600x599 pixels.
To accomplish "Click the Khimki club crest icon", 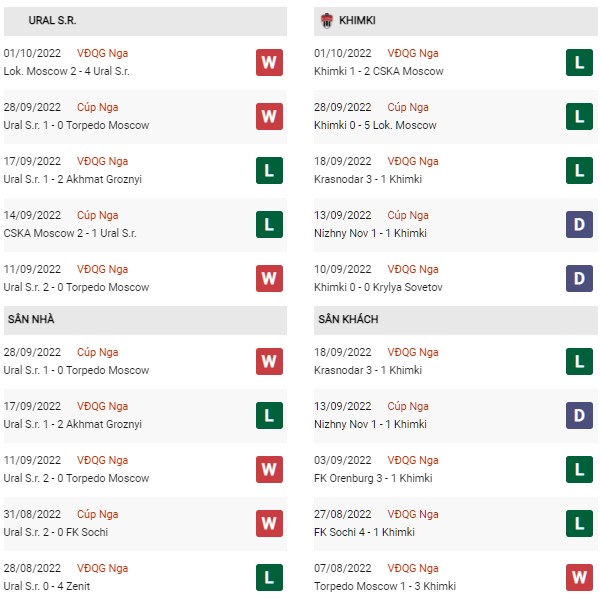I will tap(326, 21).
